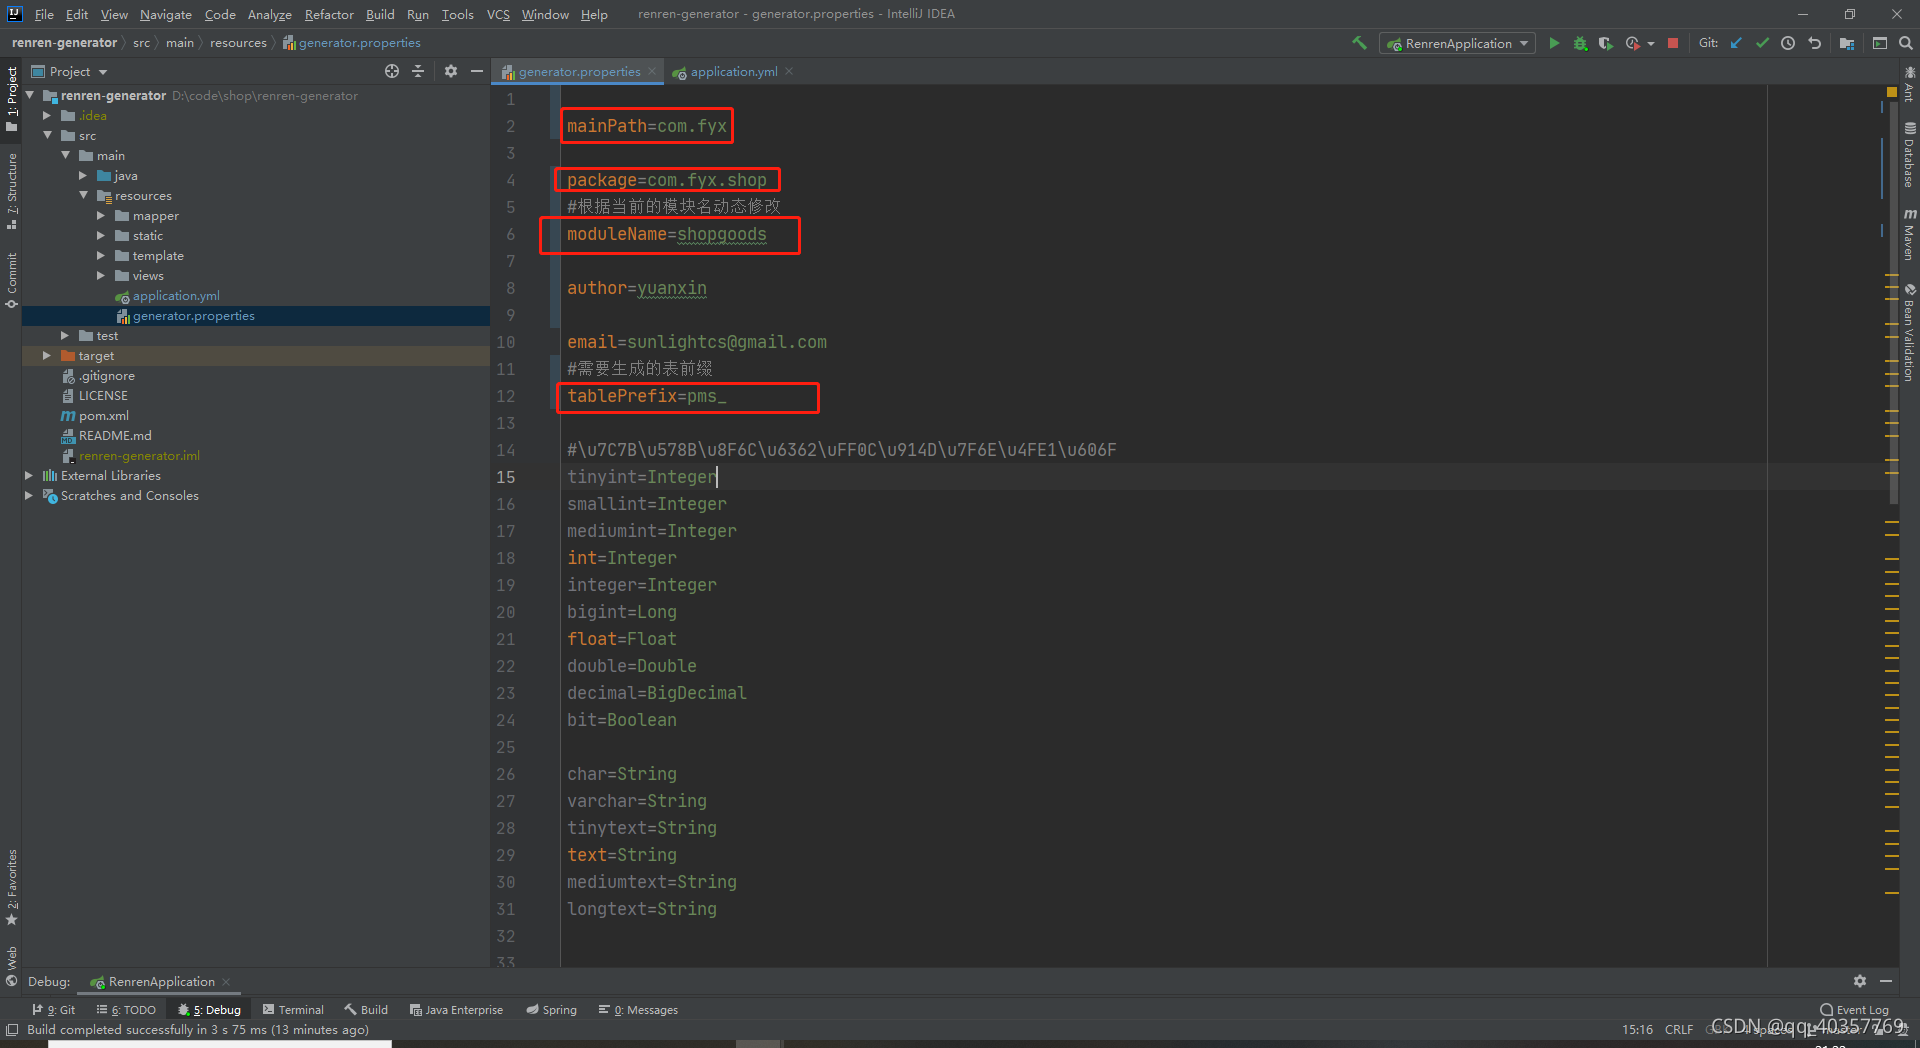This screenshot has width=1920, height=1048.
Task: Hide the Debug tool window
Action: (x=1886, y=981)
